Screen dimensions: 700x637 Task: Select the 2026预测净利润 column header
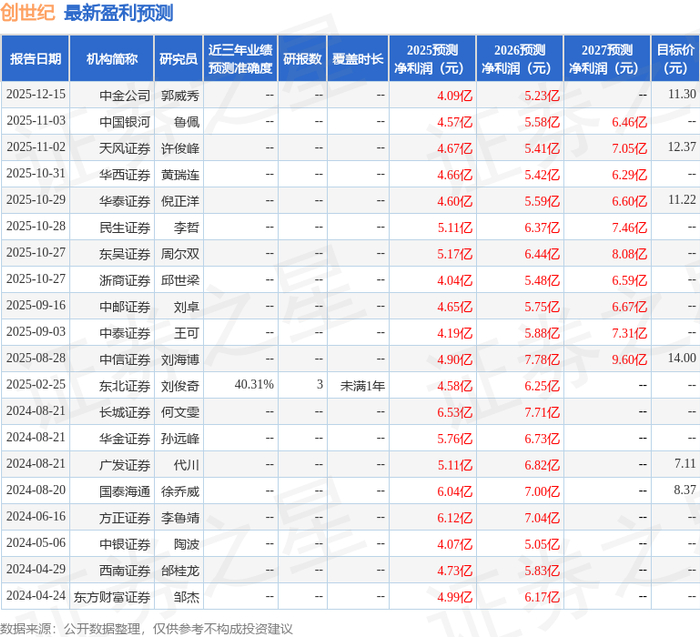pos(520,58)
